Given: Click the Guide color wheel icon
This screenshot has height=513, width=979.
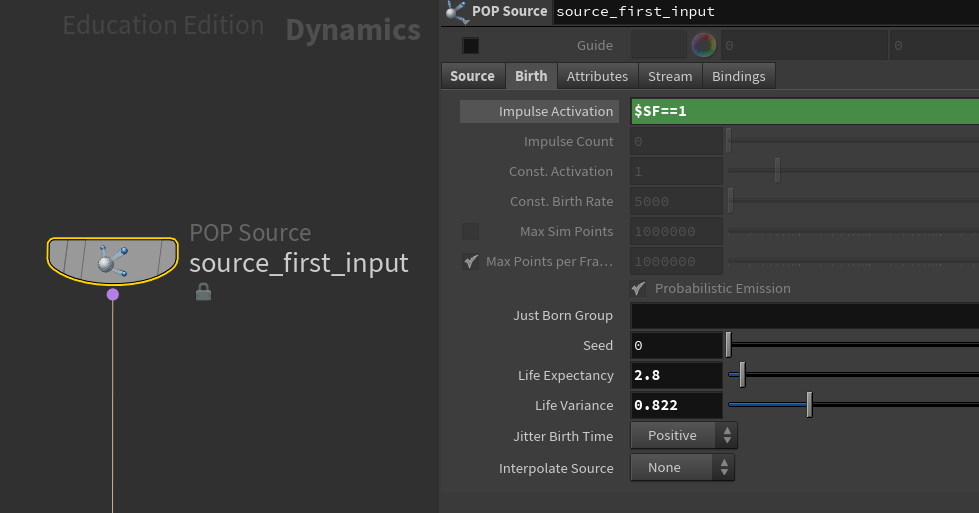Looking at the screenshot, I should pyautogui.click(x=704, y=46).
